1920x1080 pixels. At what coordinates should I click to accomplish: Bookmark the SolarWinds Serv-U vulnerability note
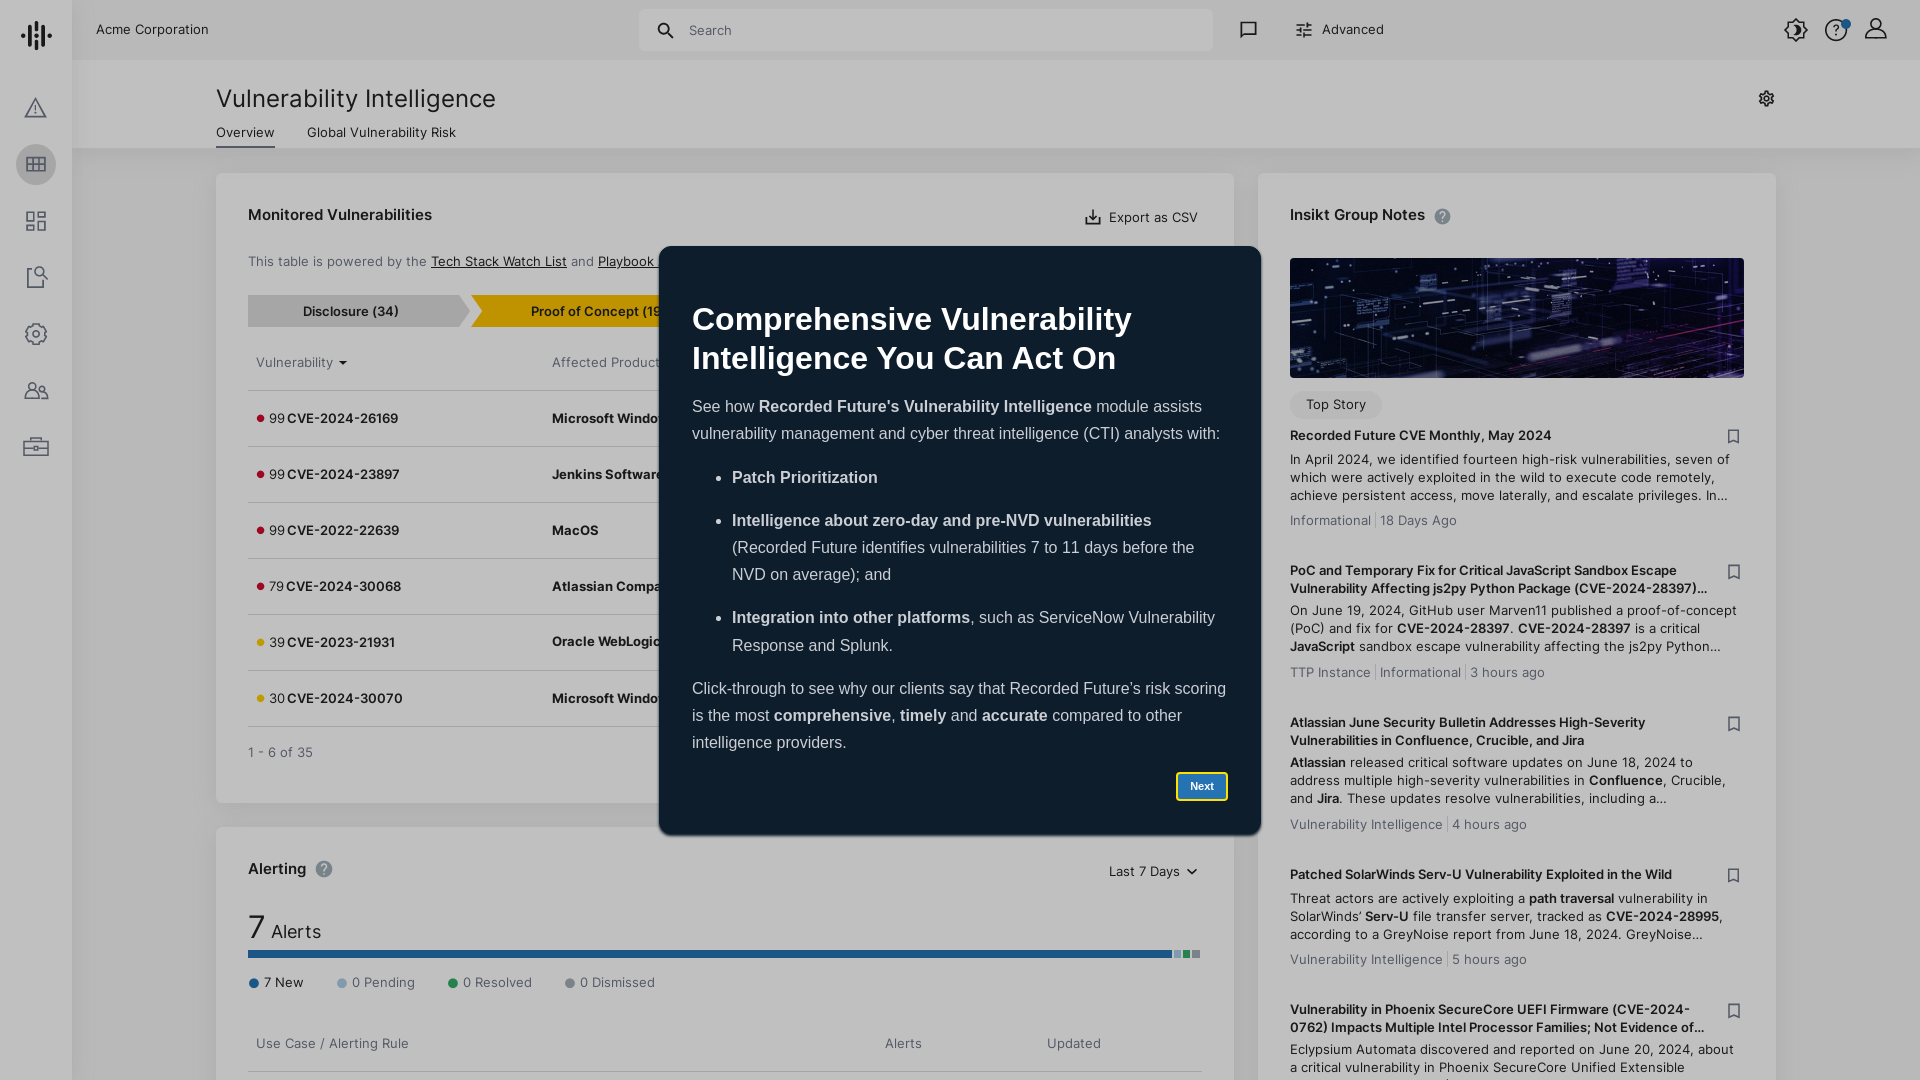pyautogui.click(x=1734, y=875)
